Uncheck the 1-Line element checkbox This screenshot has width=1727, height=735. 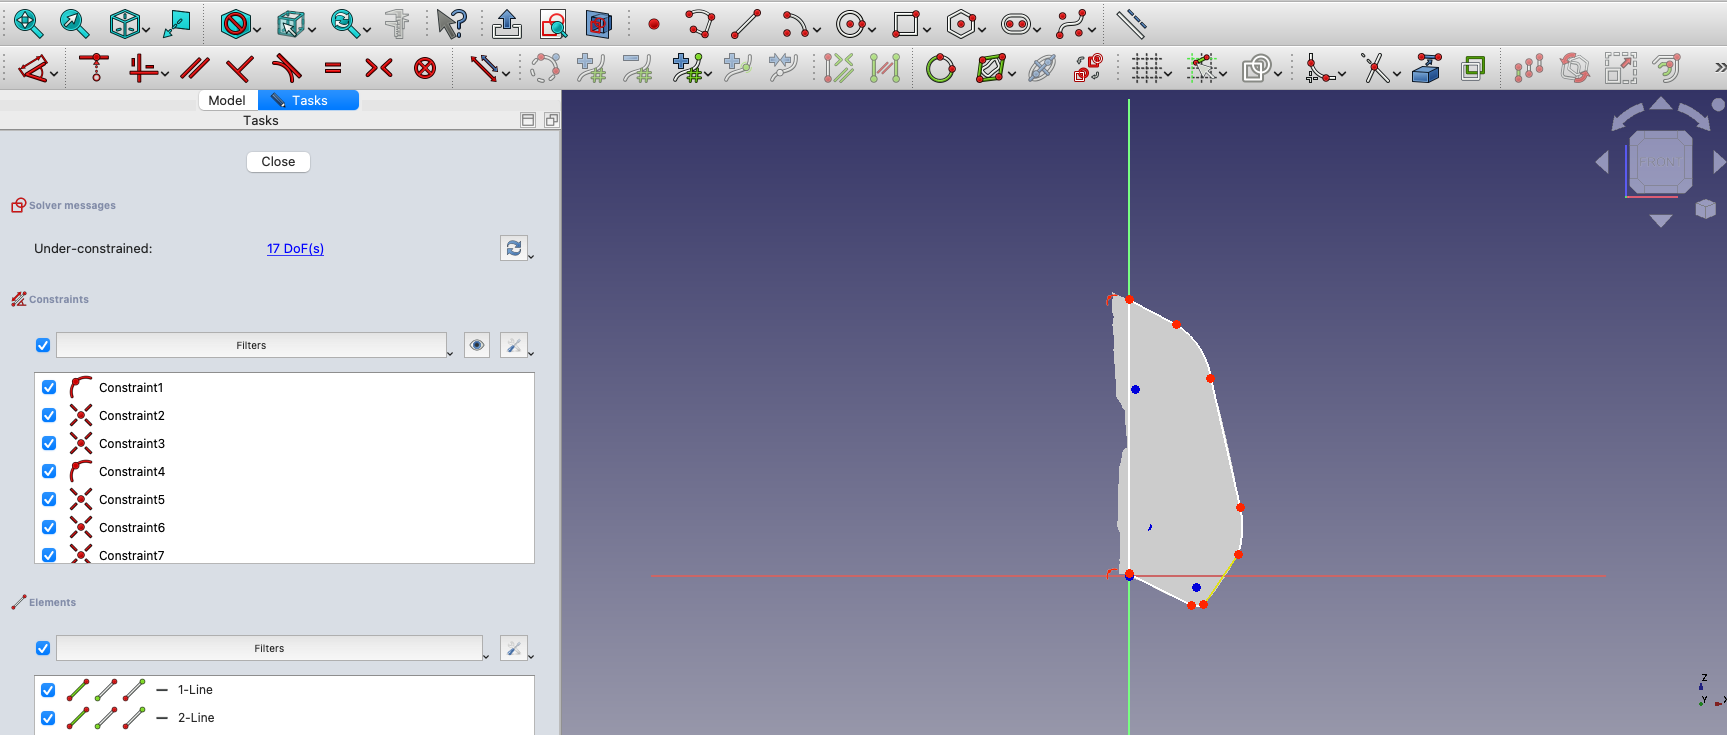(x=48, y=690)
